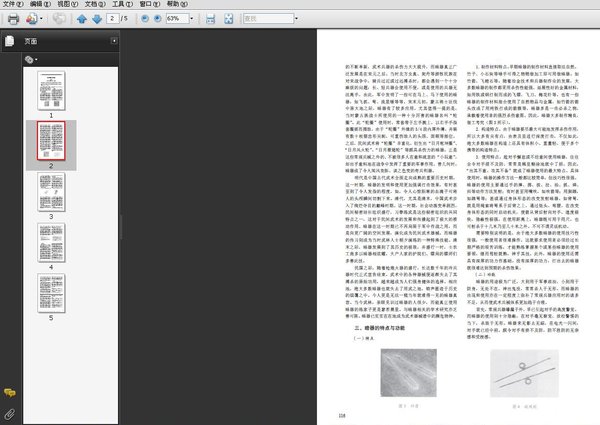This screenshot has height=425, width=600.
Task: Open the 视图 menu
Action: [x=67, y=4]
